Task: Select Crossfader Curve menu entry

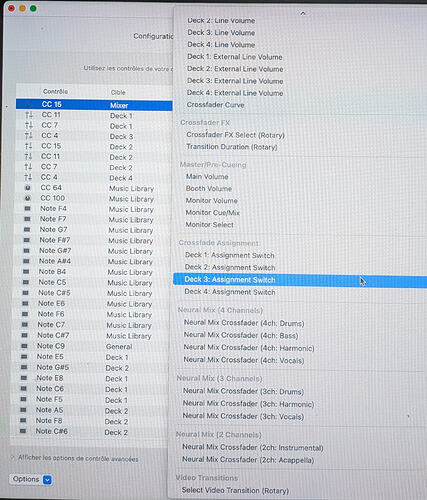Action: pos(215,105)
